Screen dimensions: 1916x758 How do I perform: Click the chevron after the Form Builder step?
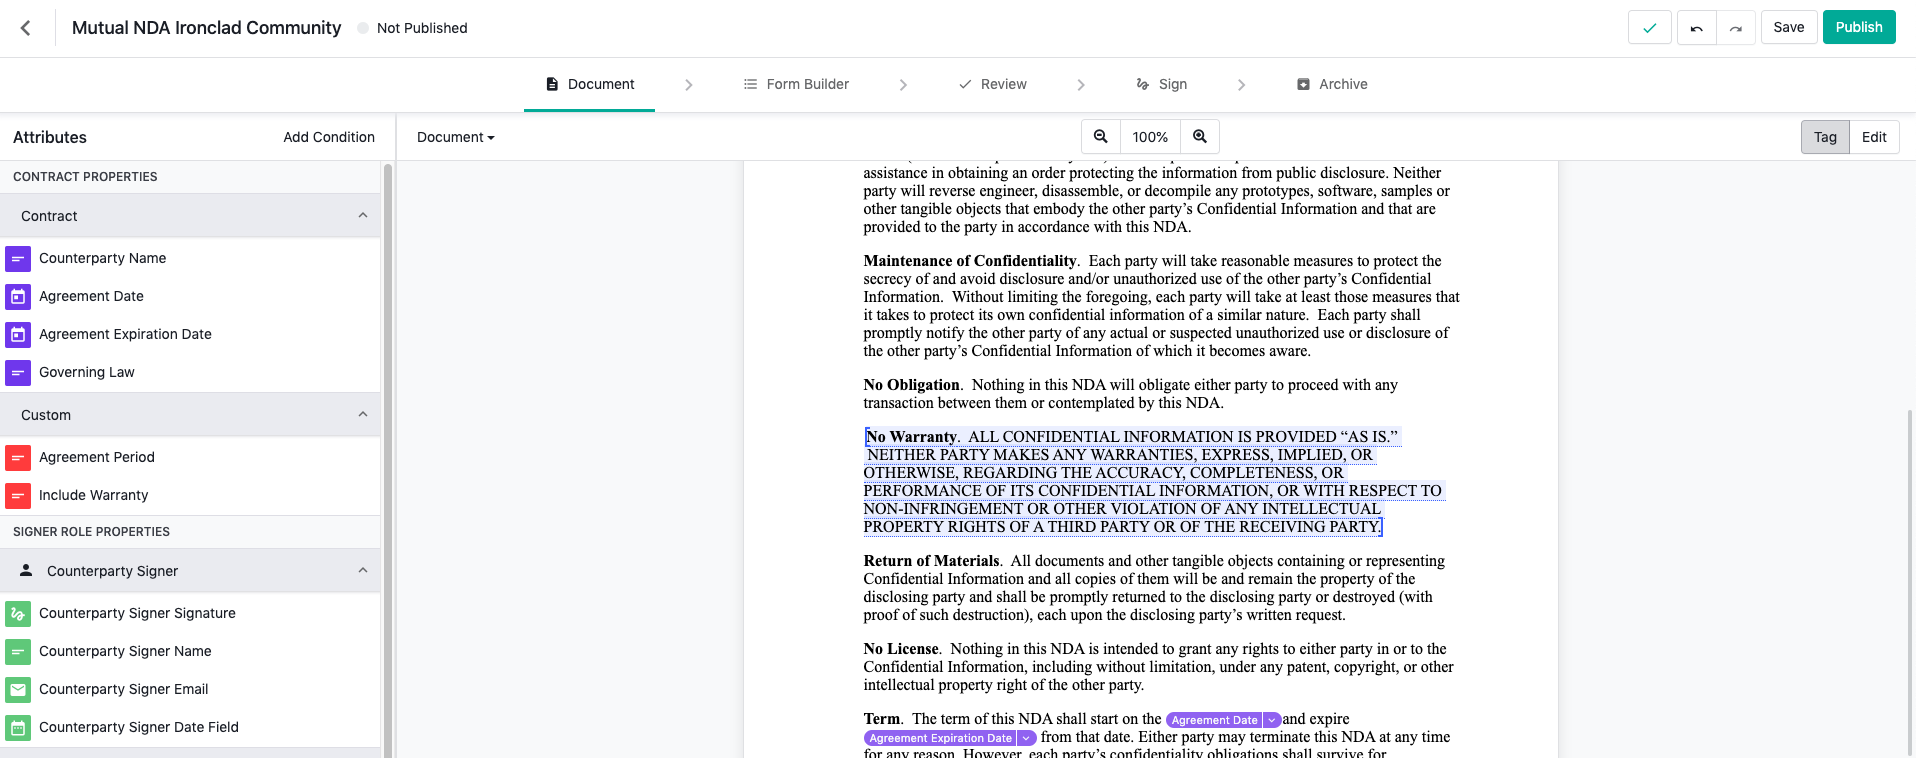tap(903, 85)
